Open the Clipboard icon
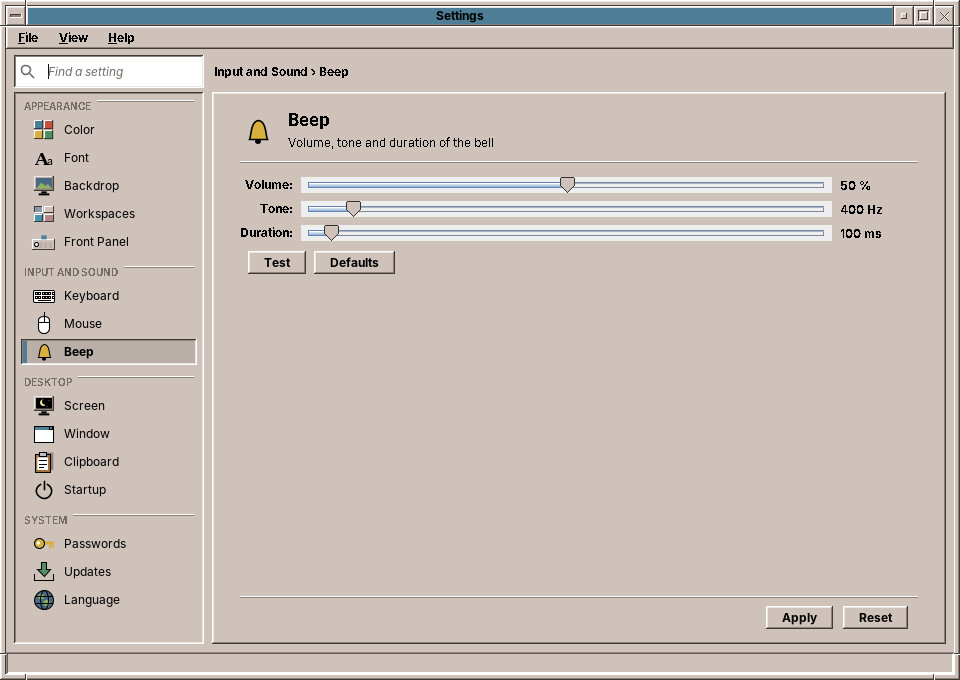The height and width of the screenshot is (680, 960). (x=43, y=462)
